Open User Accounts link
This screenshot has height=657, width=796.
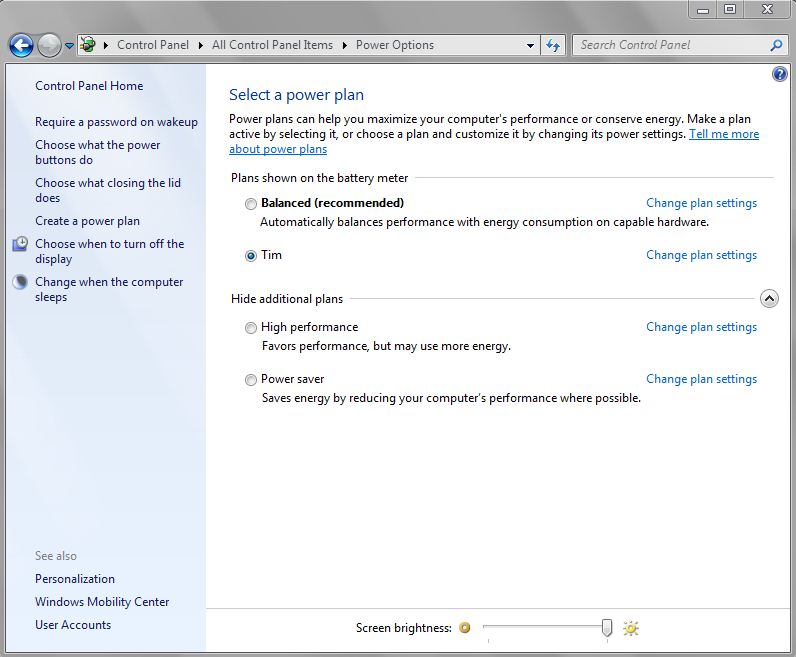(73, 625)
